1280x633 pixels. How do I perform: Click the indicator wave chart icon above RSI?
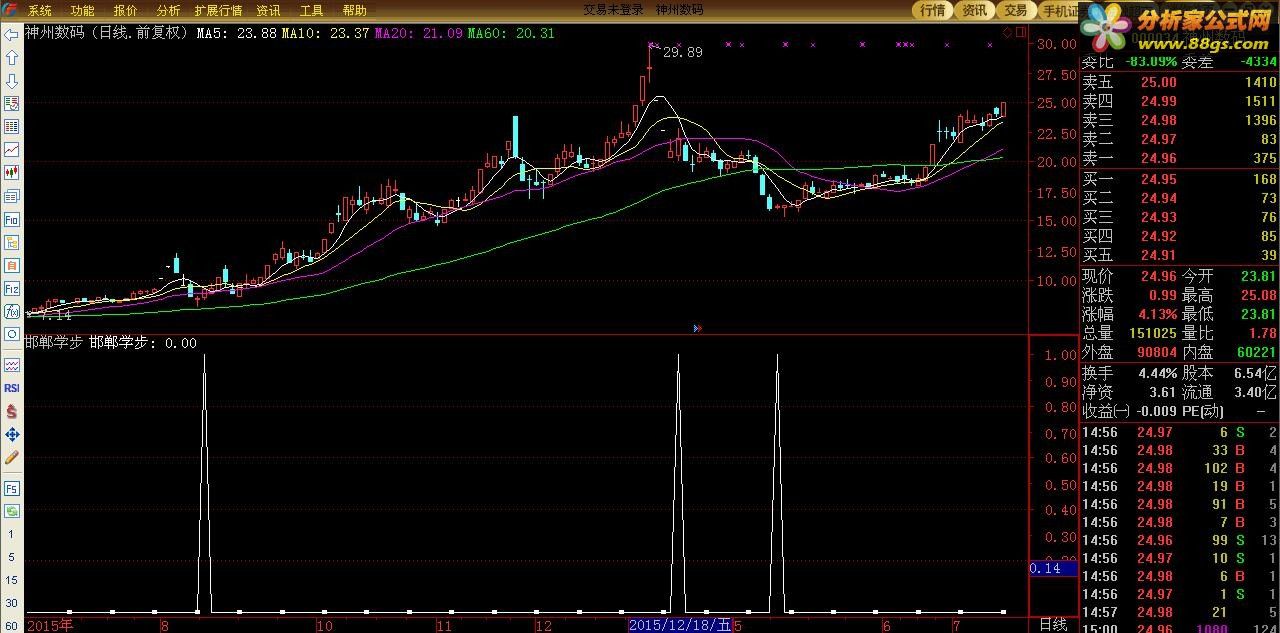pos(12,365)
